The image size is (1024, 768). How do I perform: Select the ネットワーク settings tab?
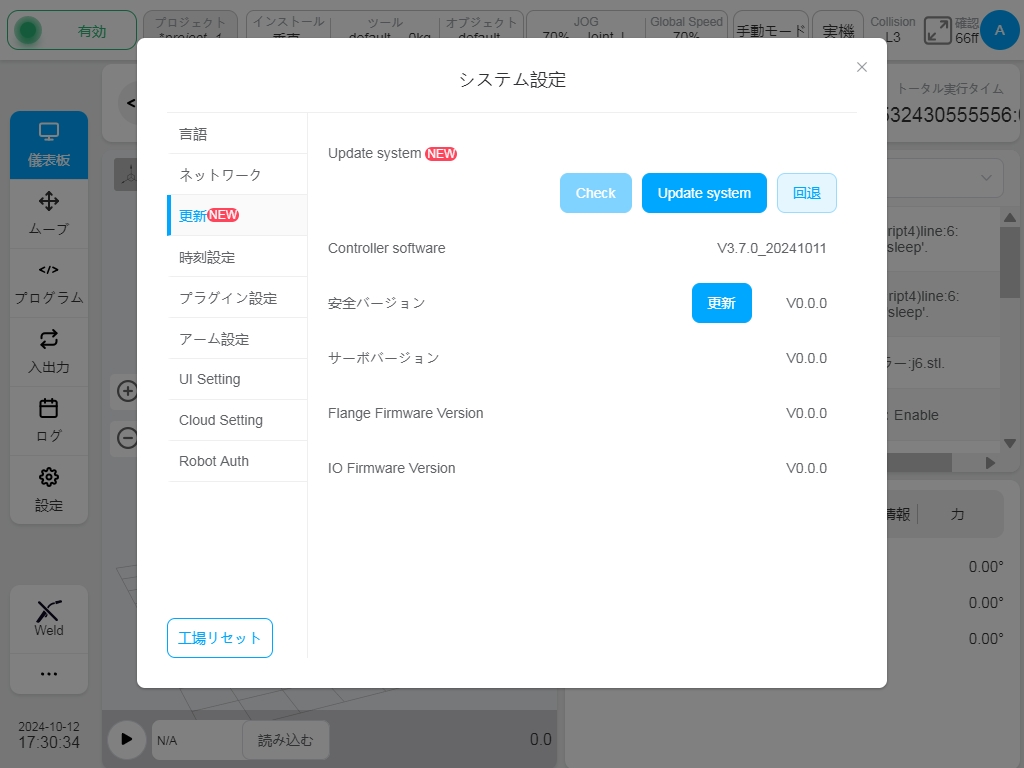[x=237, y=174]
